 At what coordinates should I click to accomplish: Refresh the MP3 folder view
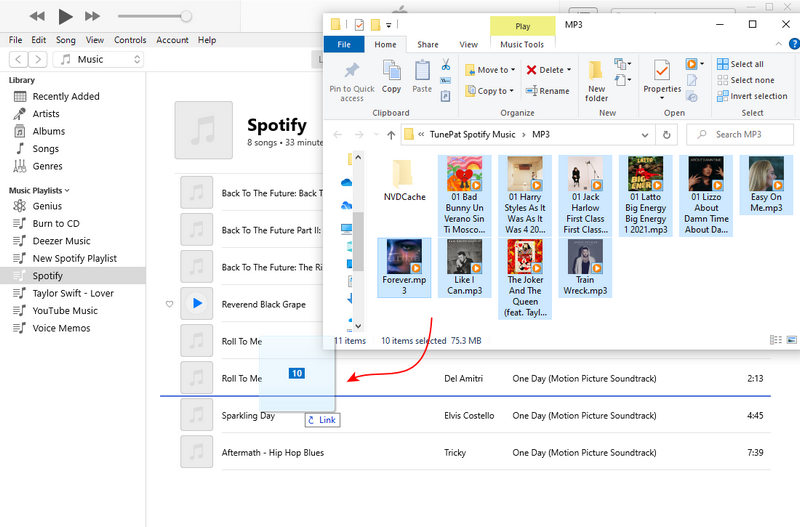(666, 135)
